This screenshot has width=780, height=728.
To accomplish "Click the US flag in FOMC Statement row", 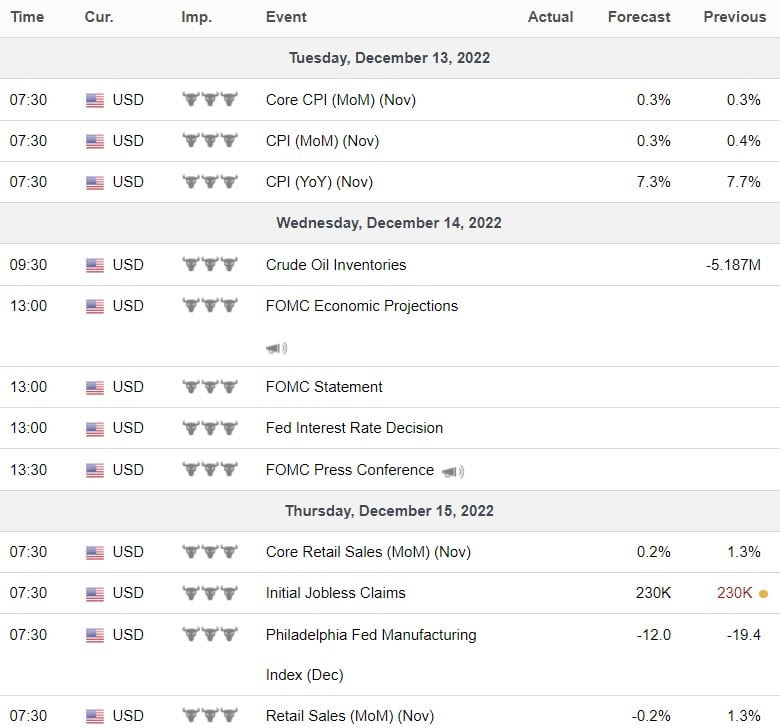I will [x=95, y=388].
